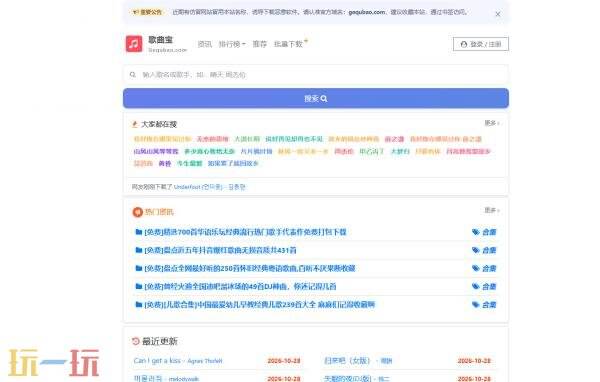Click 合集 tag on 250首粤语歌曲 row

(x=484, y=268)
